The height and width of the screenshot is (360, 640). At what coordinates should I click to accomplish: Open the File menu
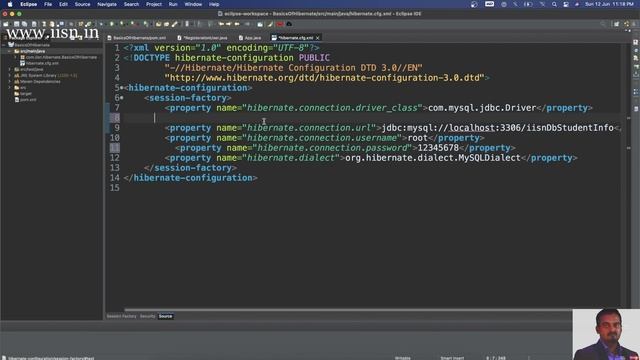pos(48,4)
